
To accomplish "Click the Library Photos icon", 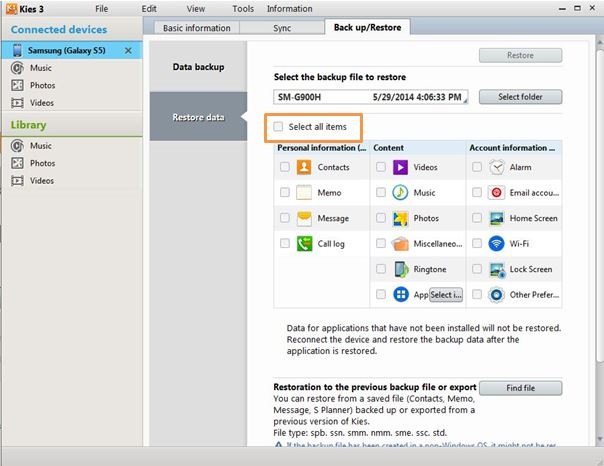I will click(17, 163).
